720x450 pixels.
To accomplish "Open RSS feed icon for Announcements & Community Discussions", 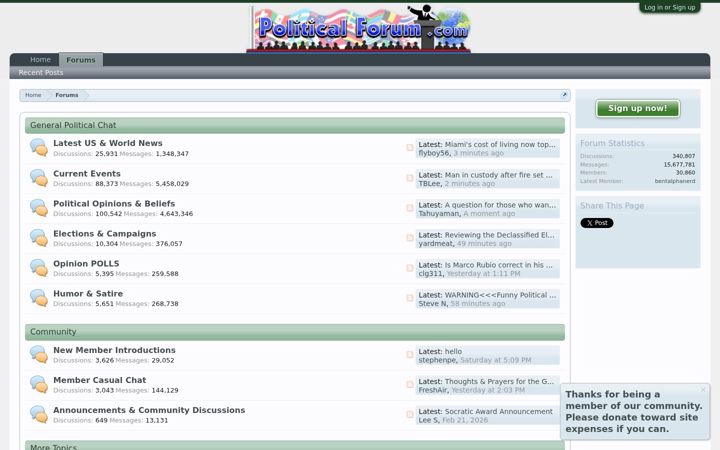I will coord(410,414).
